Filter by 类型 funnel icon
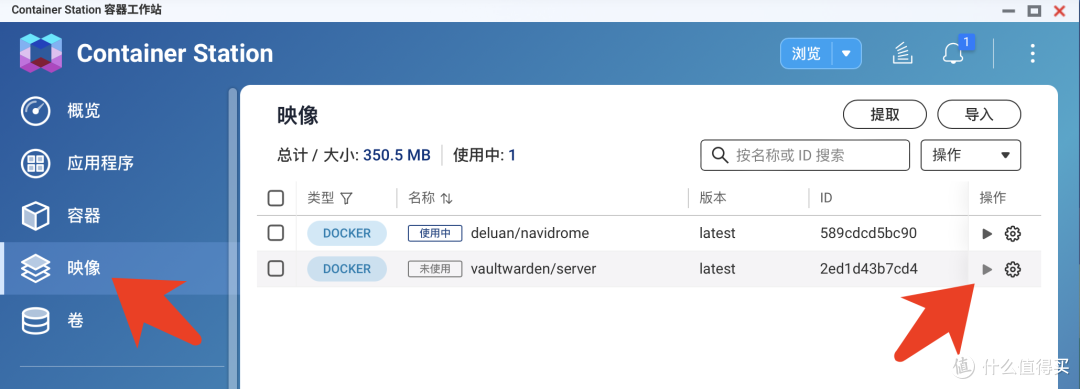Viewport: 1080px width, 389px height. tap(346, 198)
